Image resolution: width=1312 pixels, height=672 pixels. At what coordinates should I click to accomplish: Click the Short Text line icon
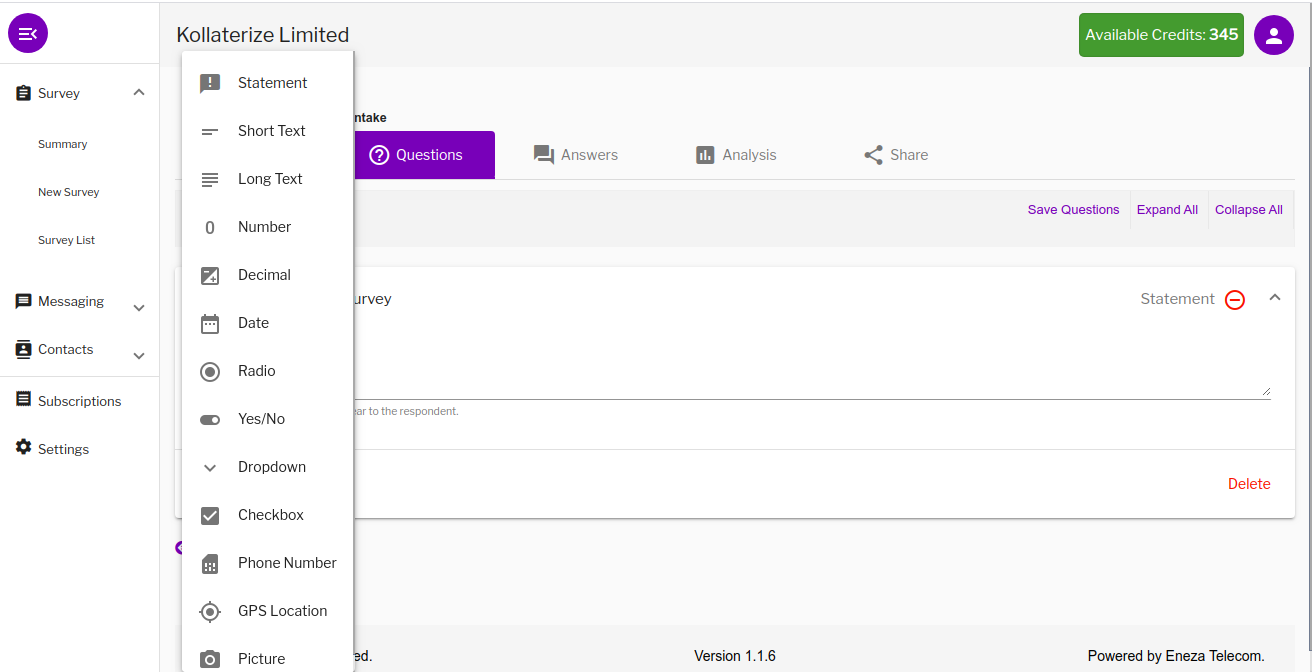pos(210,131)
